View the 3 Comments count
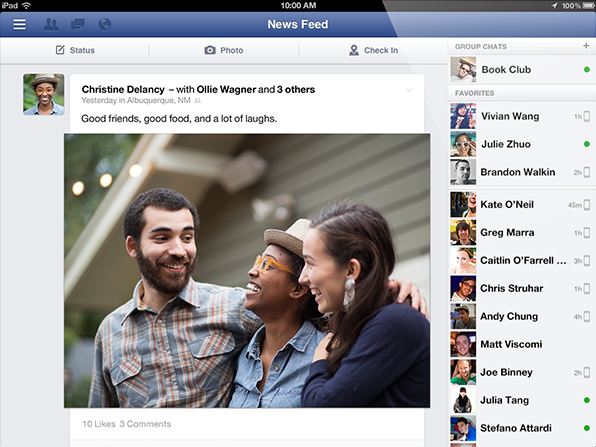Screen dimensions: 596x447 [x=145, y=424]
